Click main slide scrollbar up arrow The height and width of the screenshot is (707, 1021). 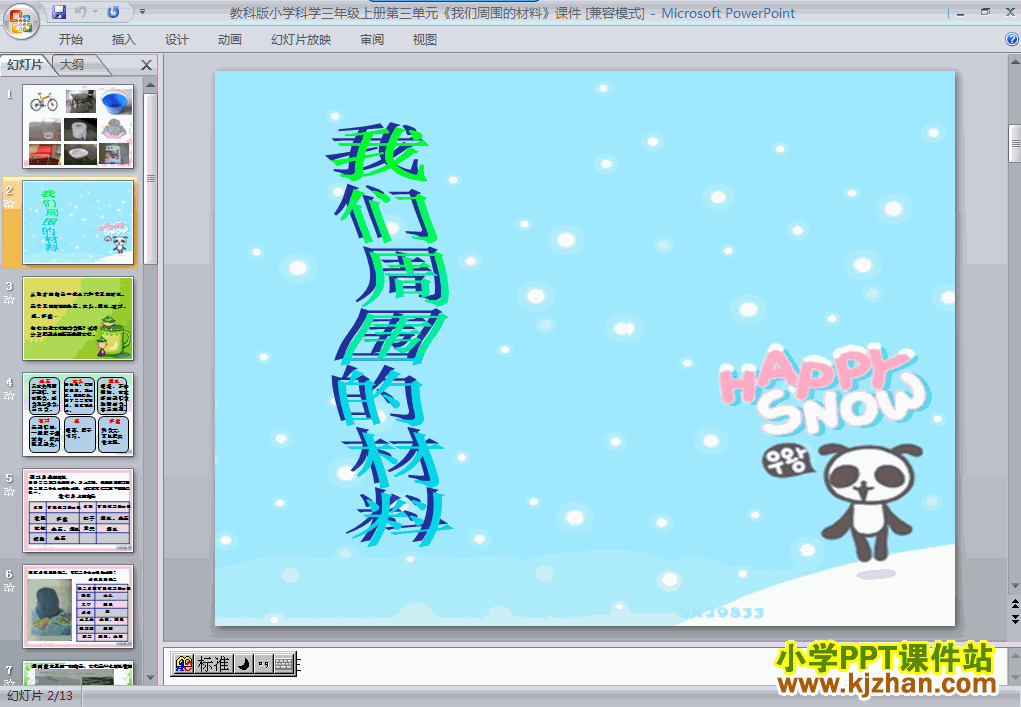click(1014, 62)
